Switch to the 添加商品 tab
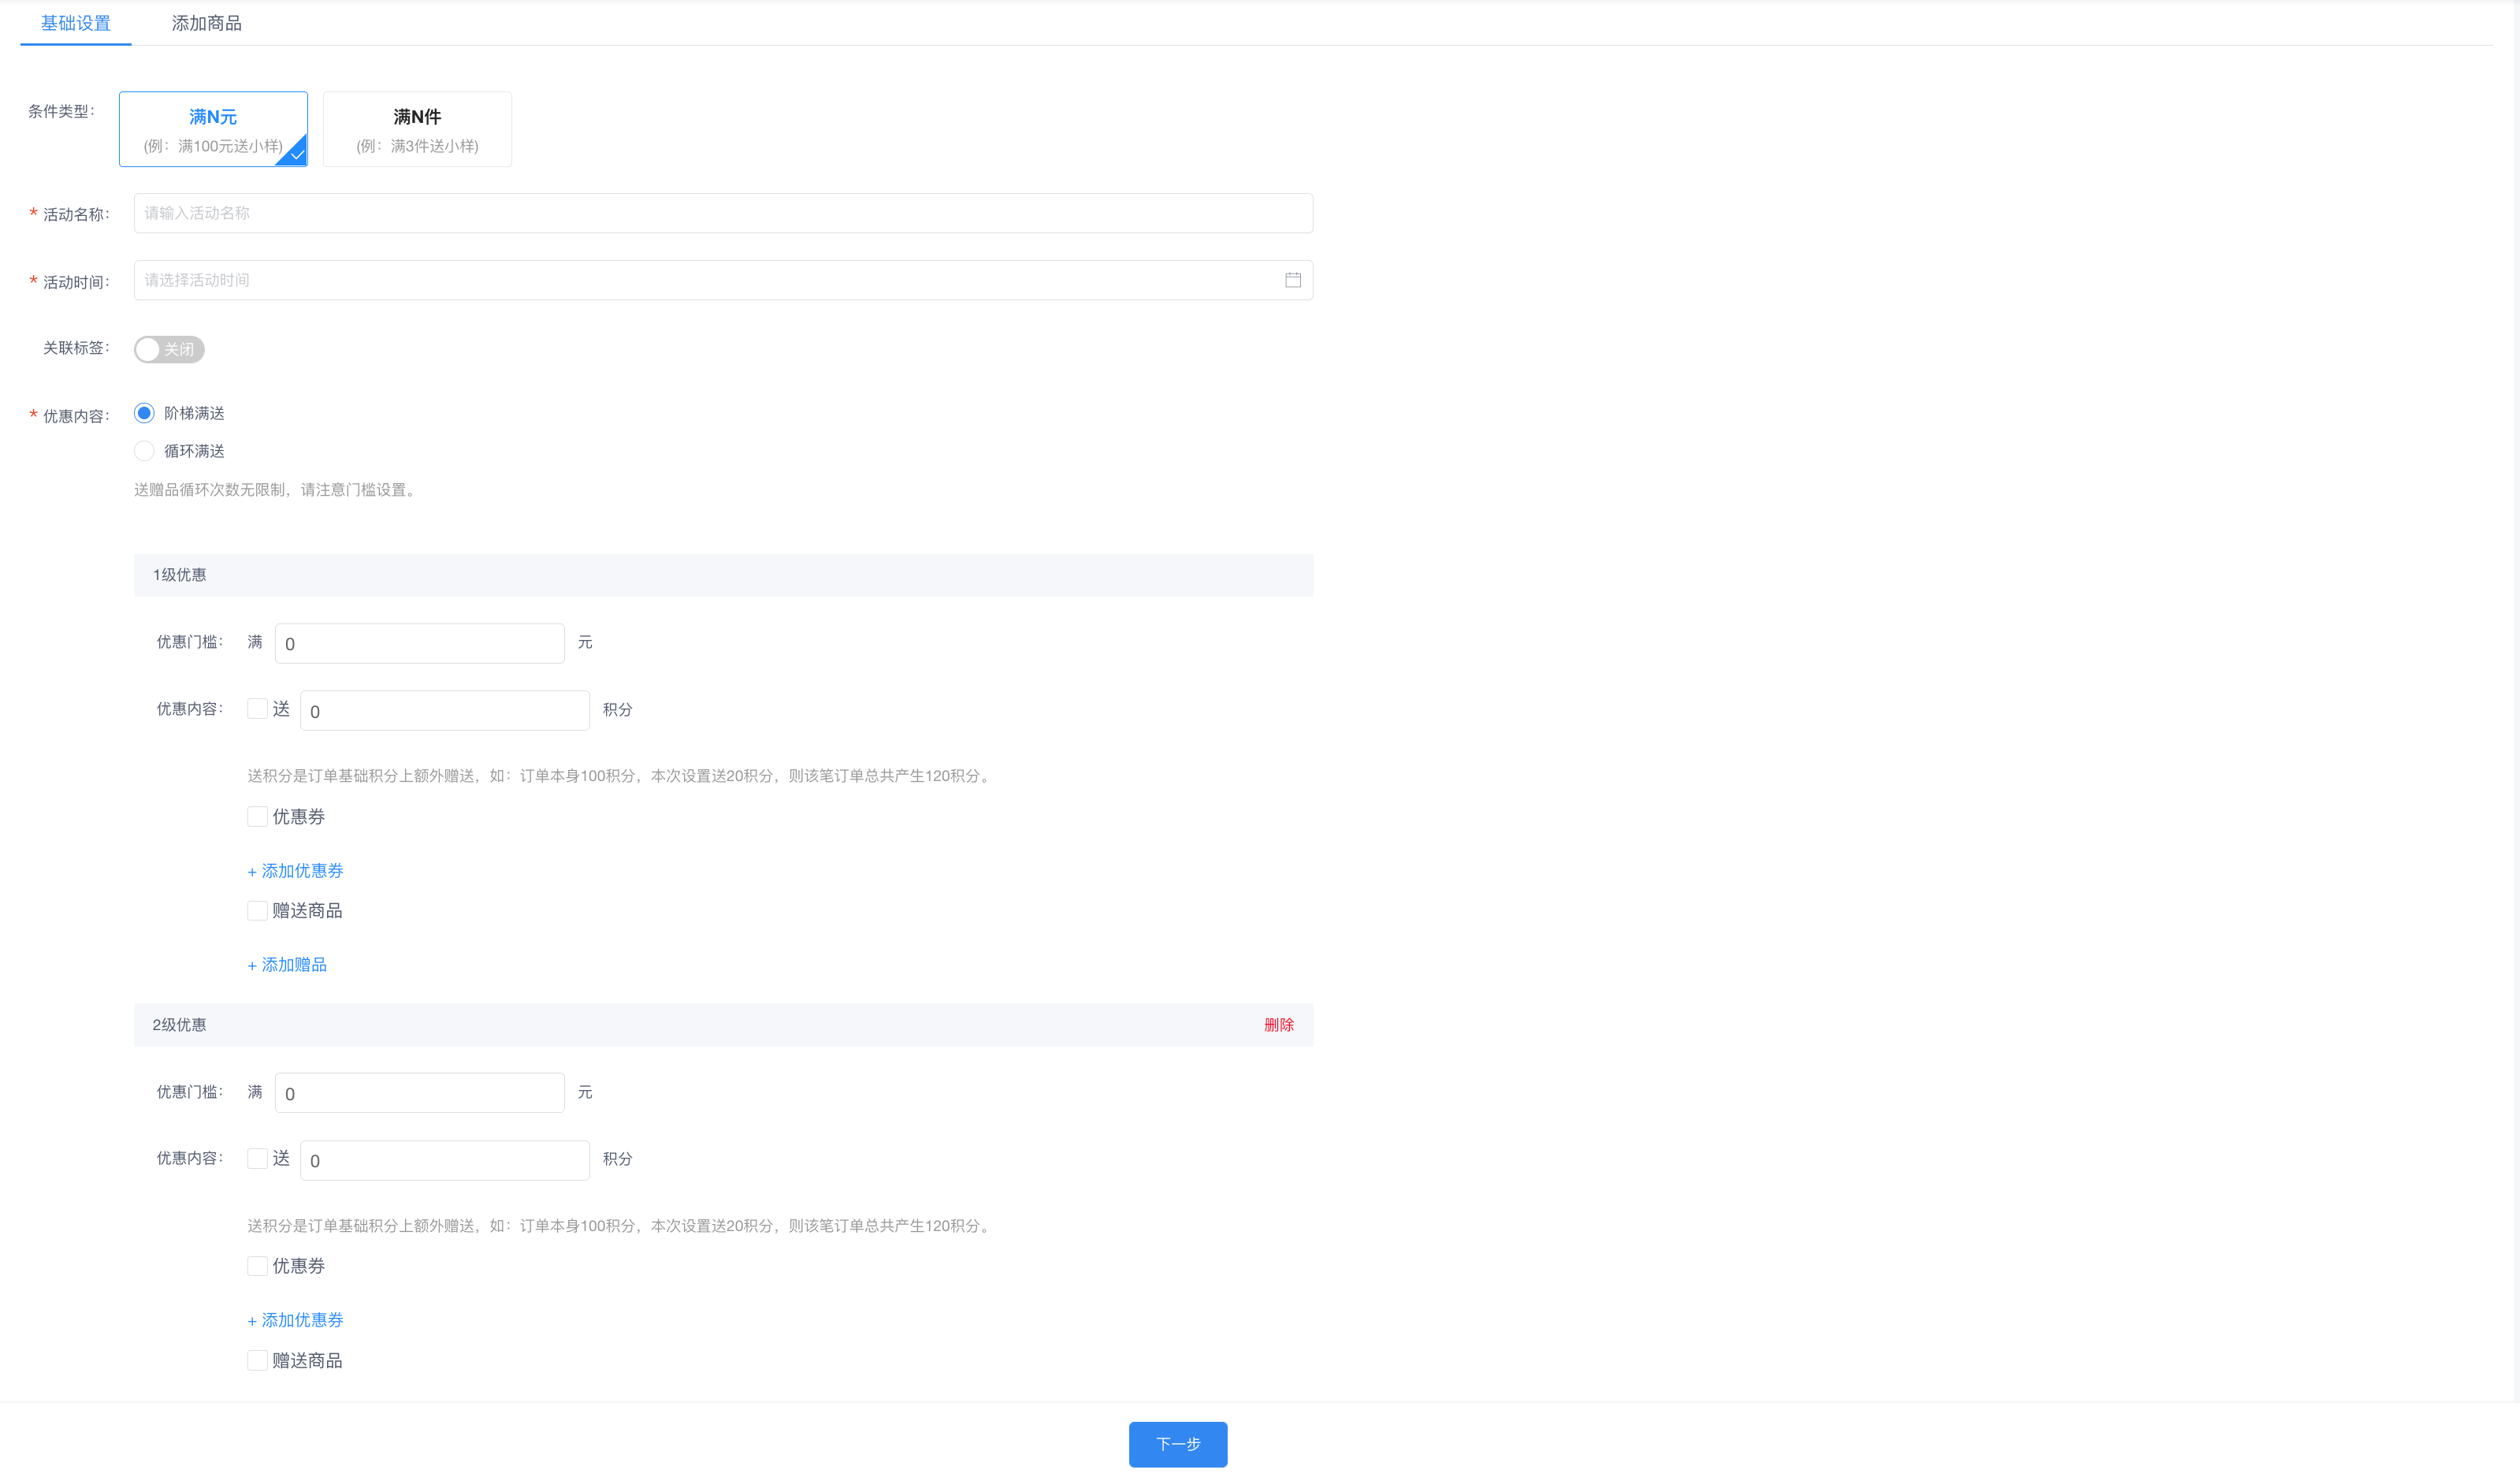The image size is (2520, 1477). (206, 23)
